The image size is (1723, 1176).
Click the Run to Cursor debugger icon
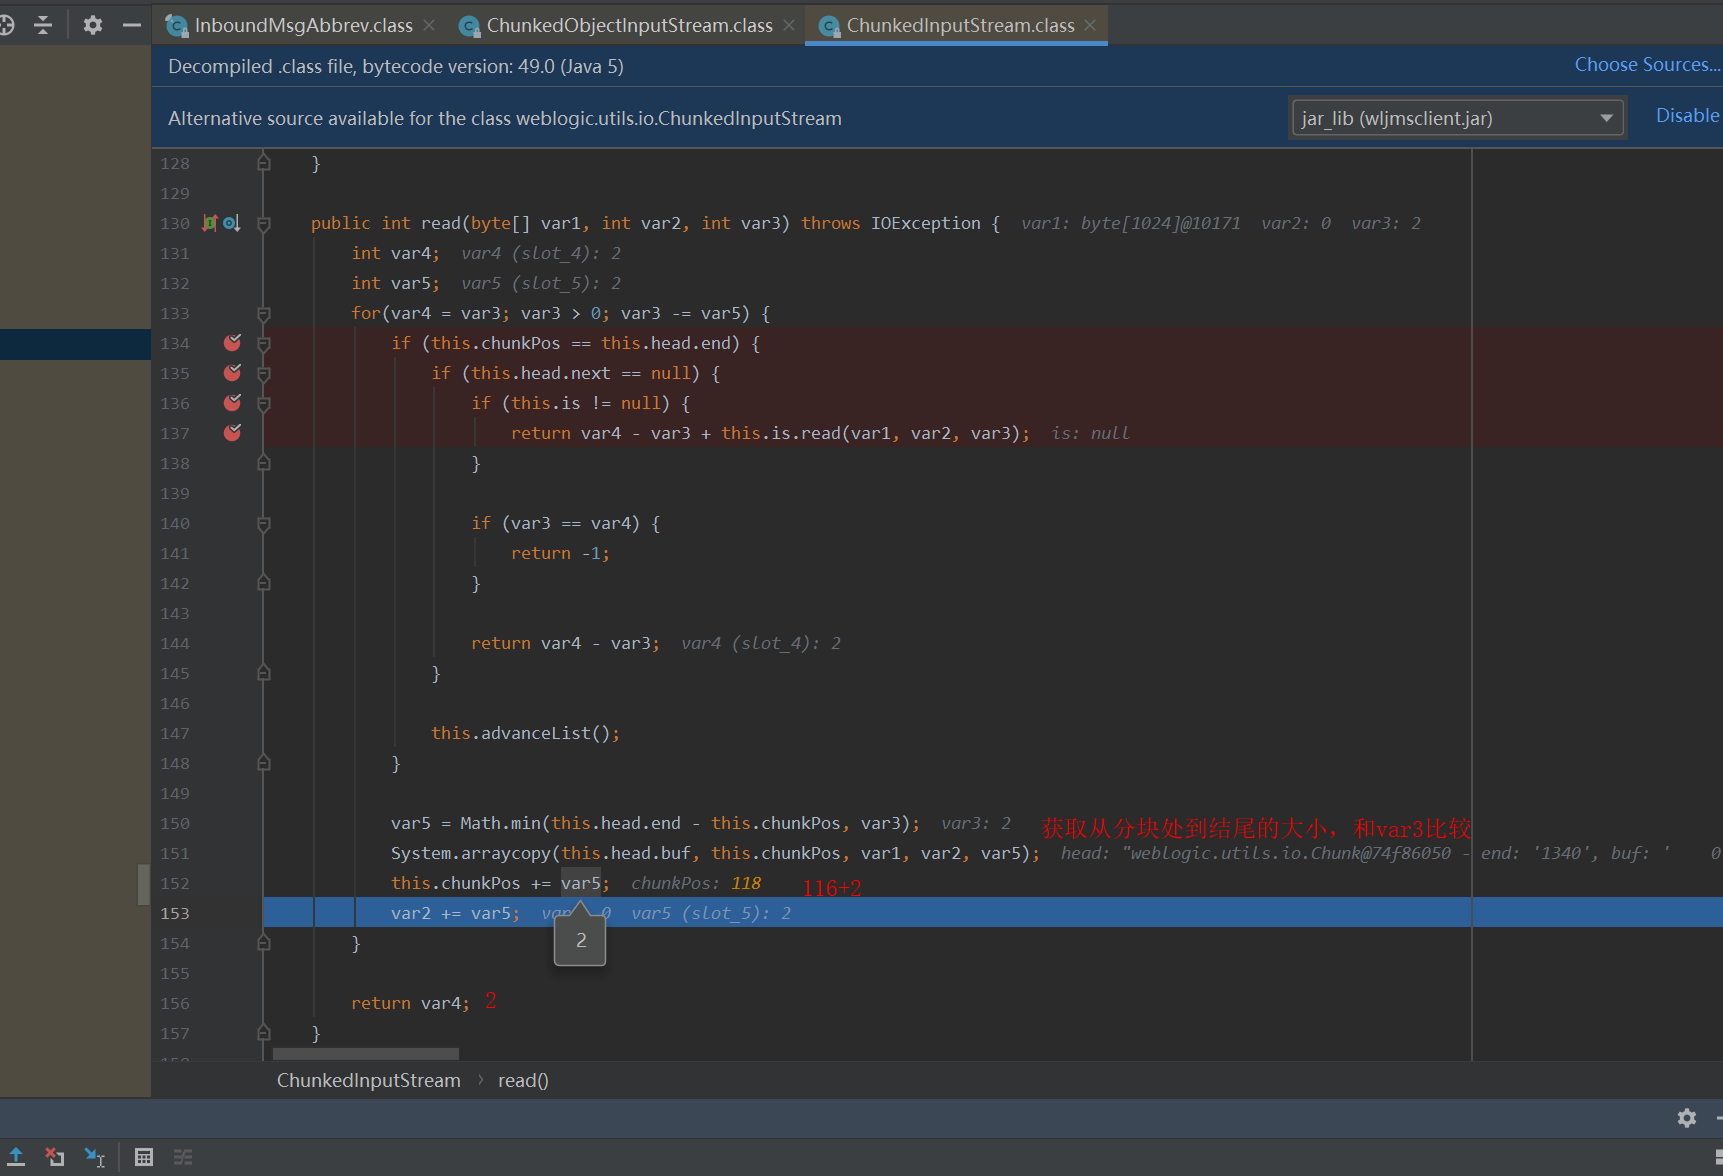tap(95, 1157)
